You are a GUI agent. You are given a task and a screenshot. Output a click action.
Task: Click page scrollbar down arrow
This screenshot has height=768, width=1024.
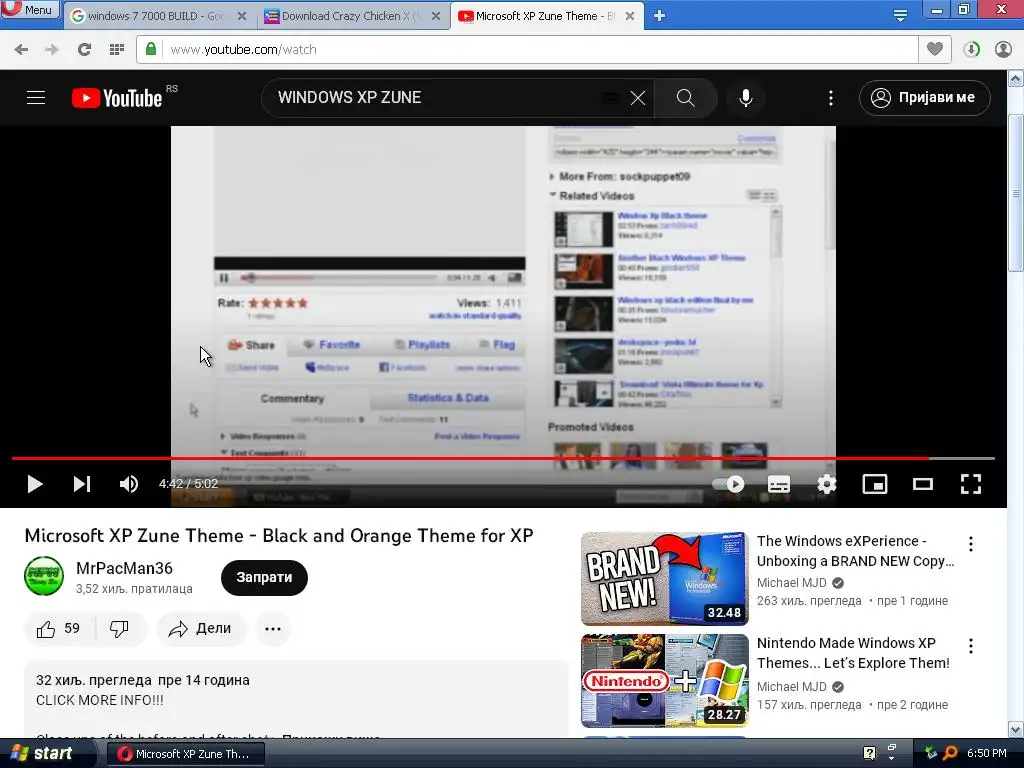coord(1016,729)
